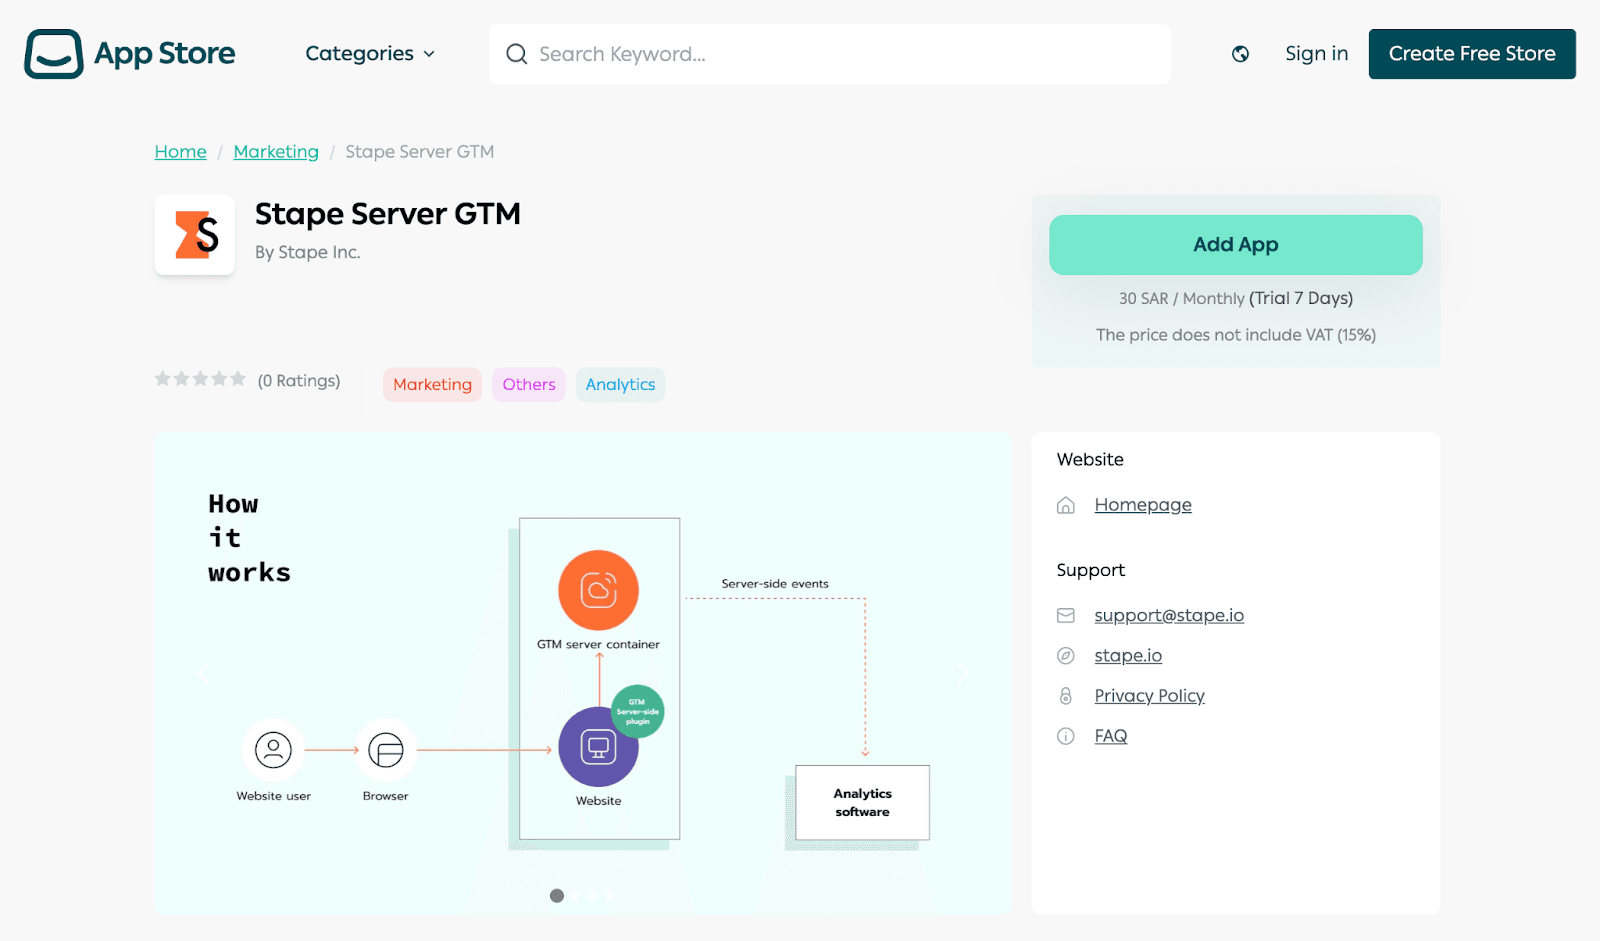Select the Marketing category tag

[x=432, y=385]
